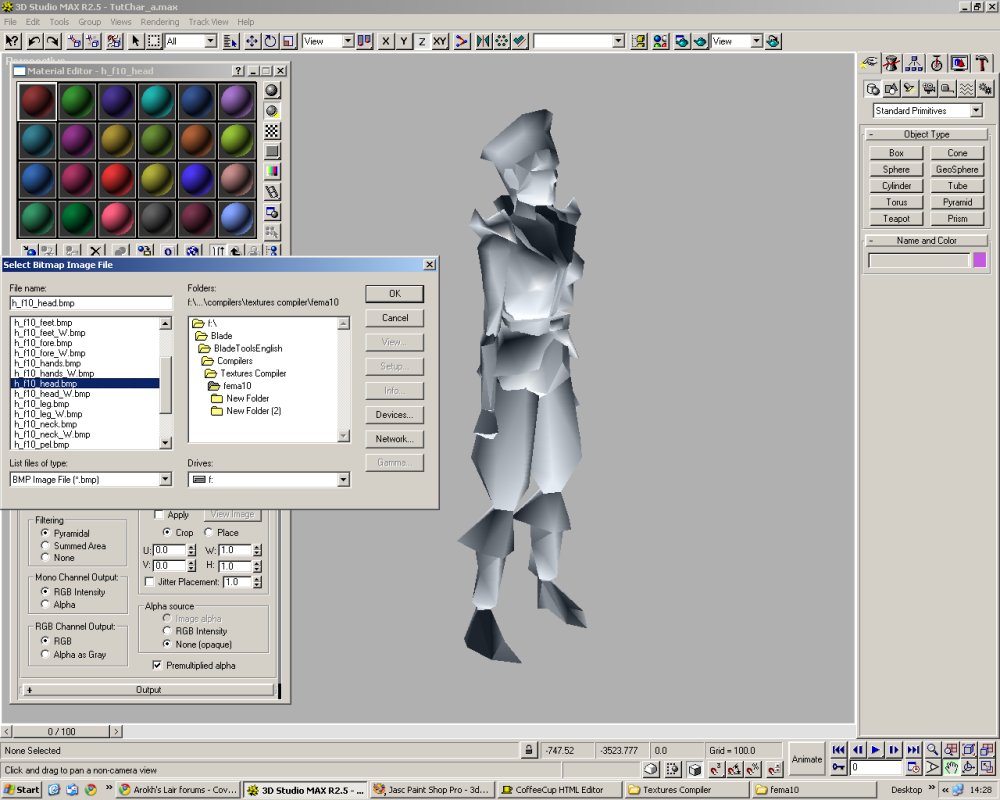The image size is (1000, 800).
Task: Open the selection filter All dropdown
Action: 210,41
